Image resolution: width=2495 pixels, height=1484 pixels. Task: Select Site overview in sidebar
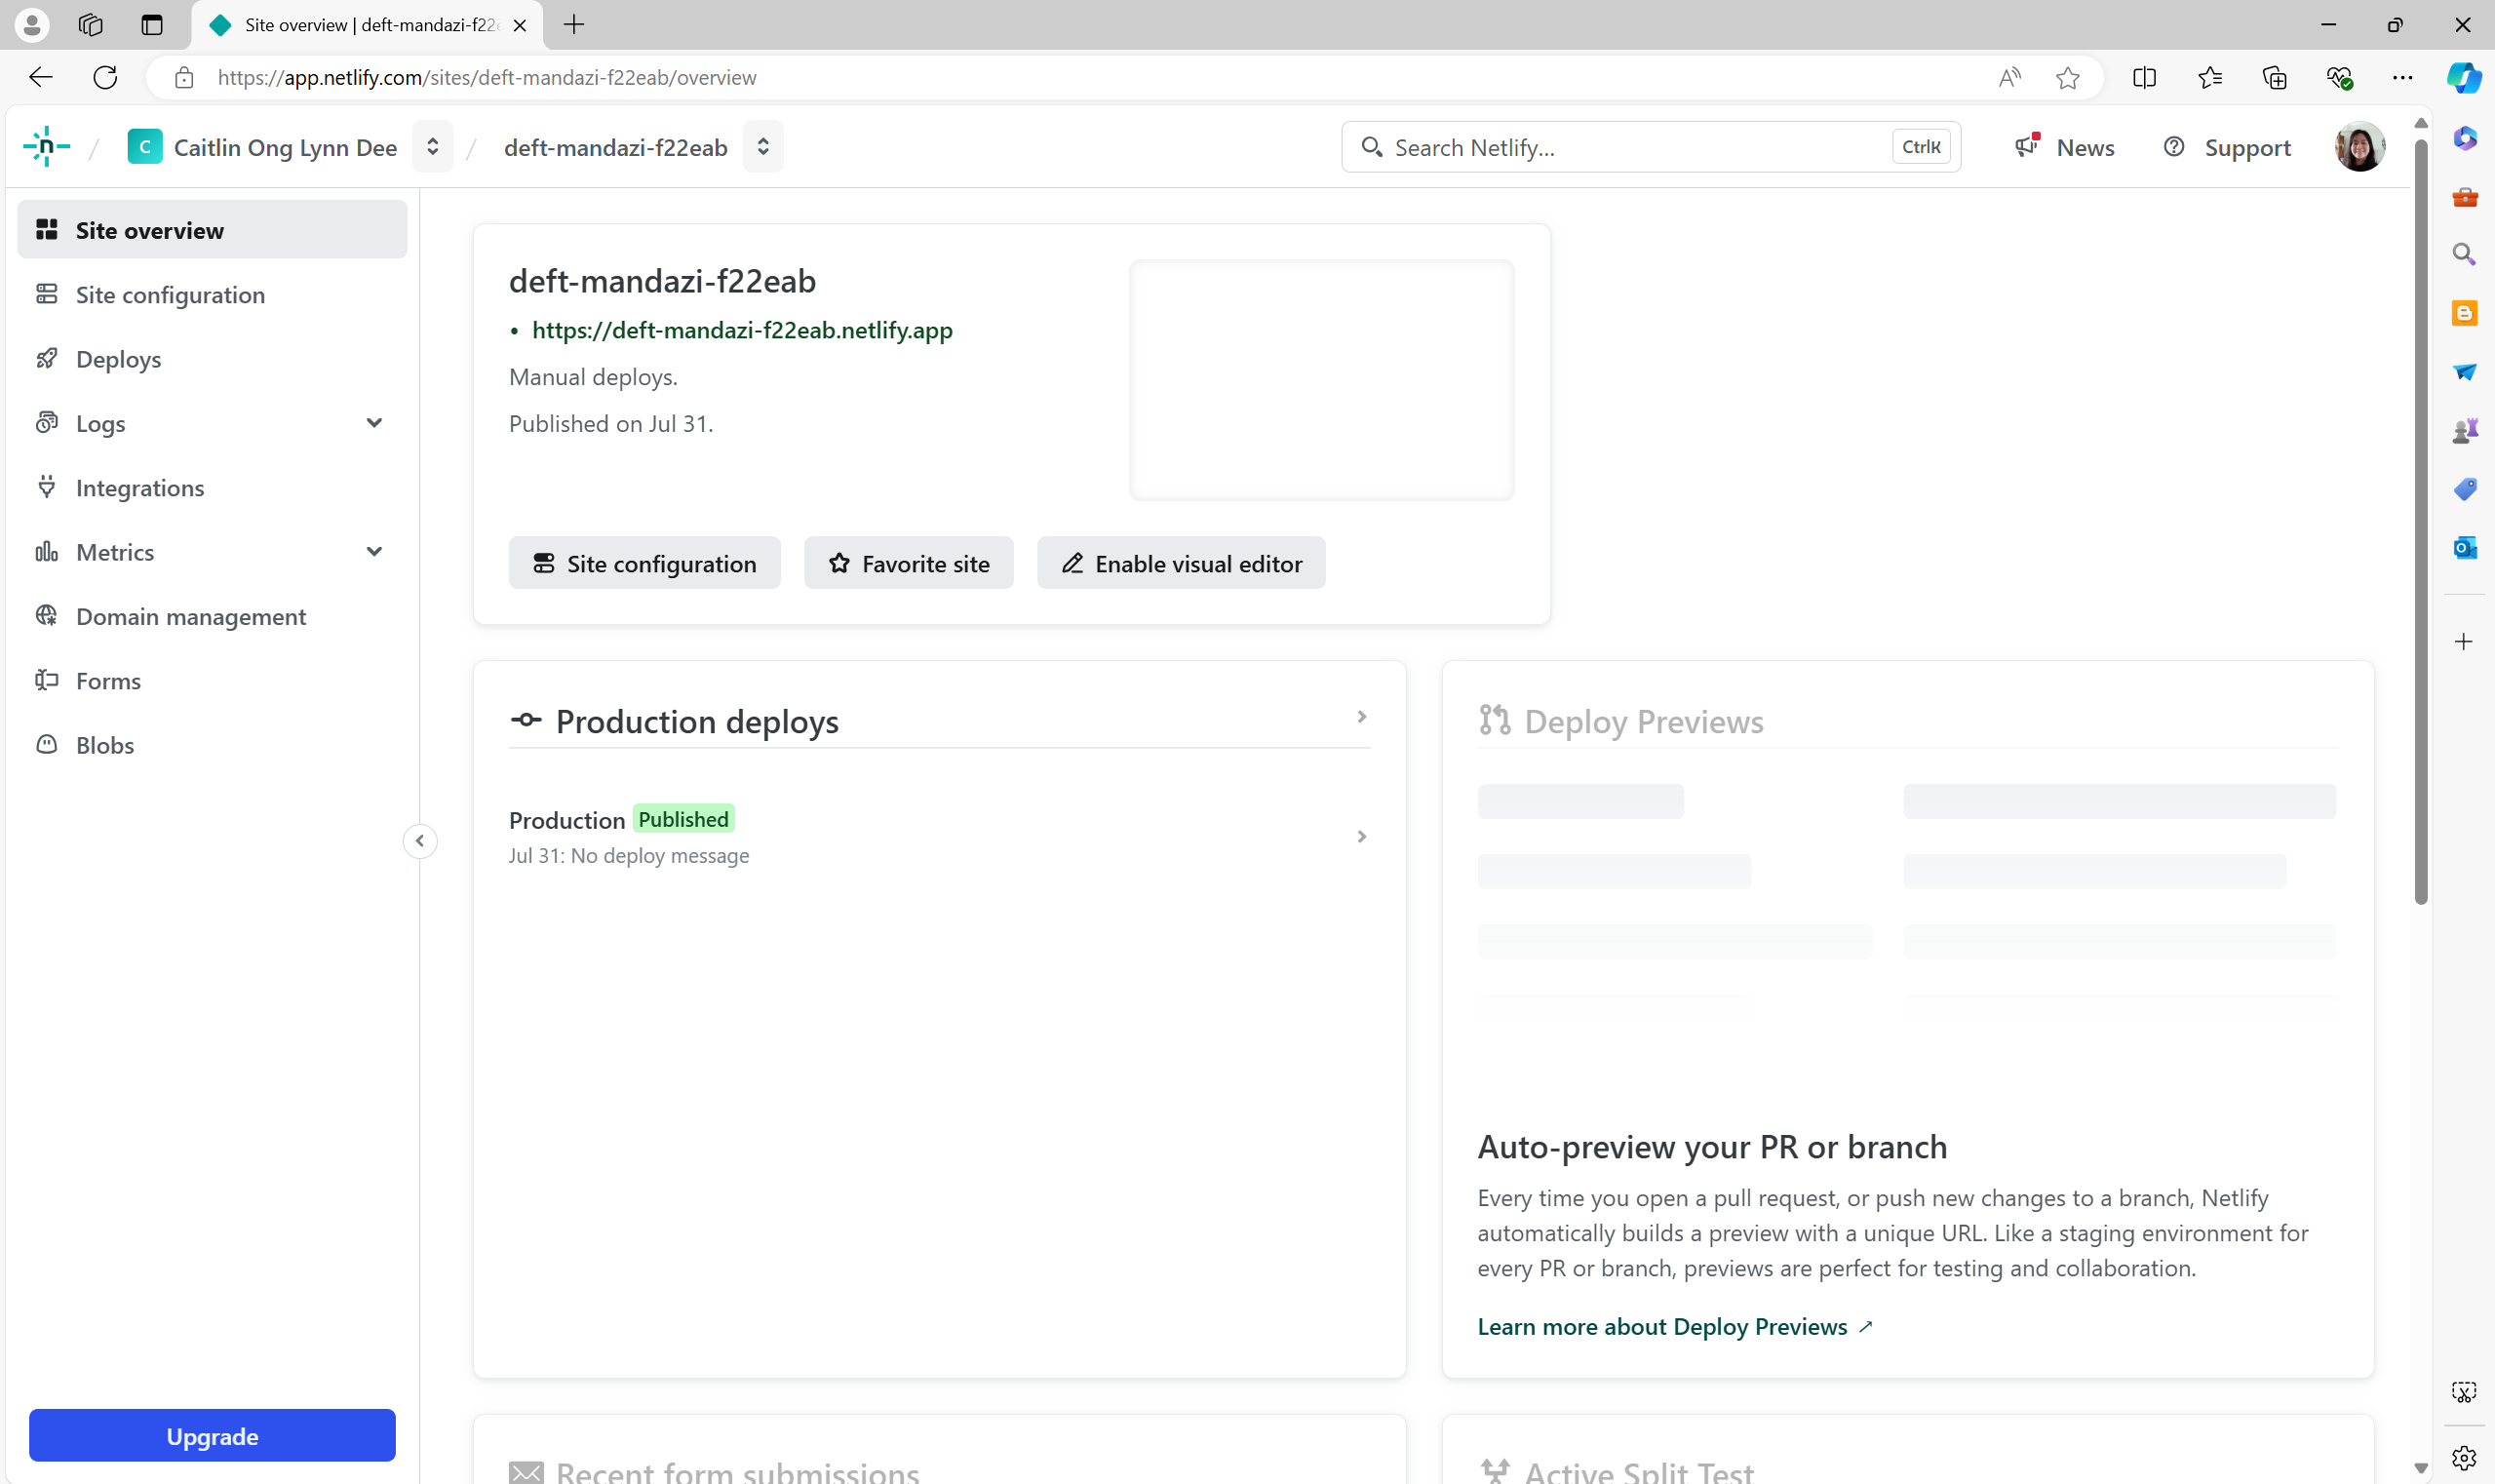click(212, 230)
